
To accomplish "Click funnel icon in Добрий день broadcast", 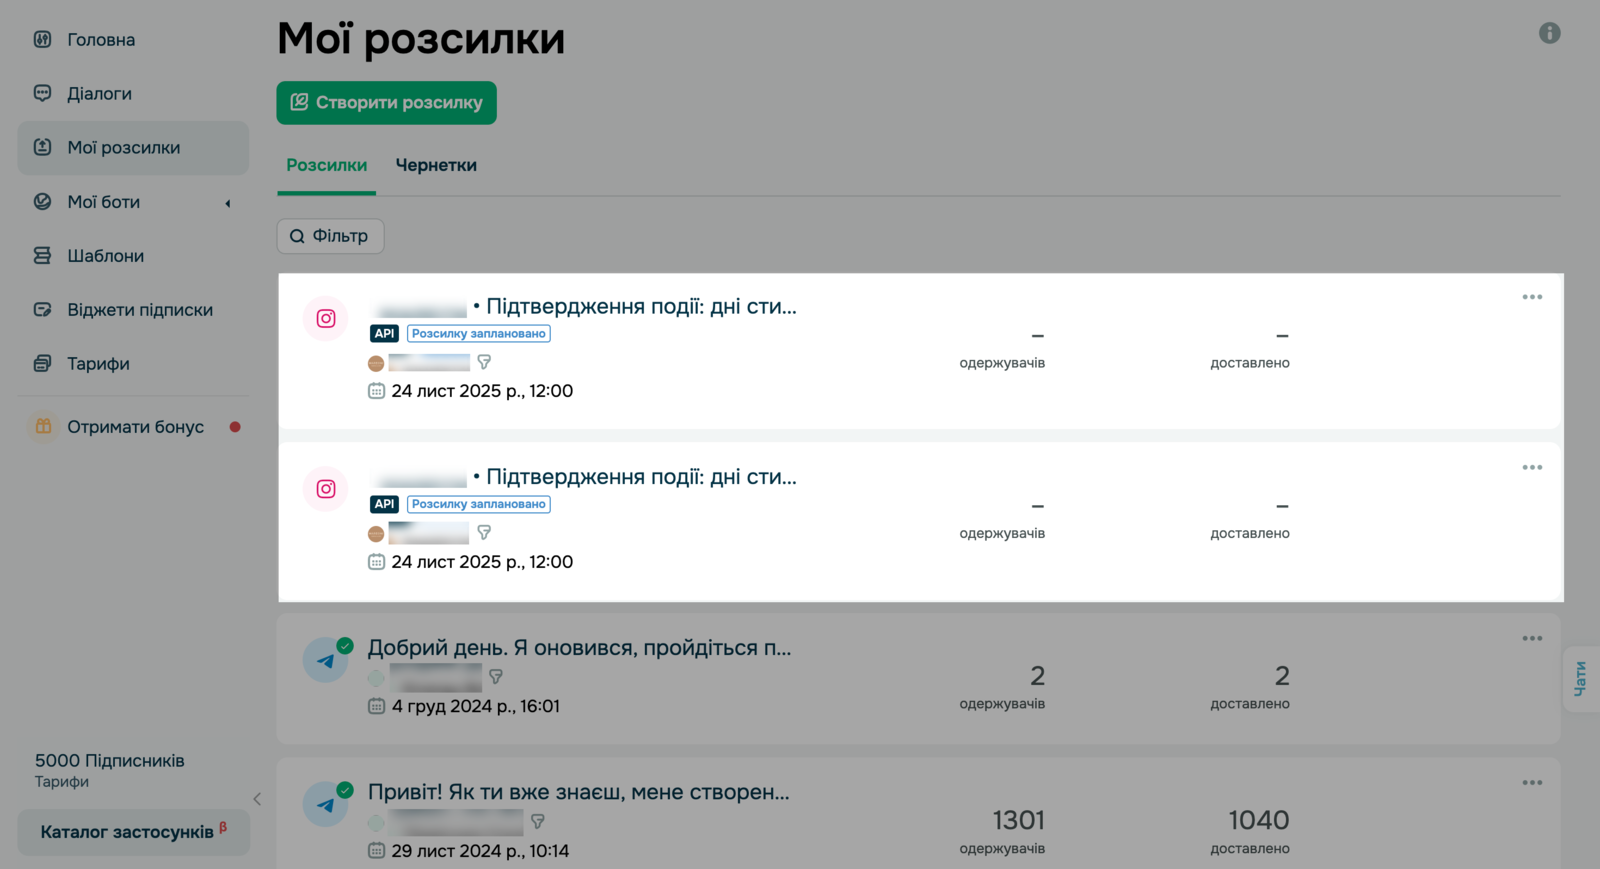I will click(x=496, y=677).
